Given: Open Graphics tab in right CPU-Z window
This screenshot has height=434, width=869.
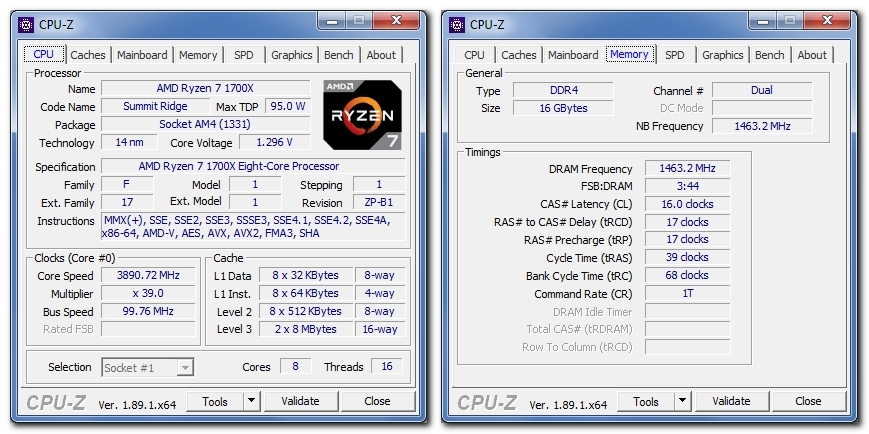Looking at the screenshot, I should pyautogui.click(x=723, y=55).
